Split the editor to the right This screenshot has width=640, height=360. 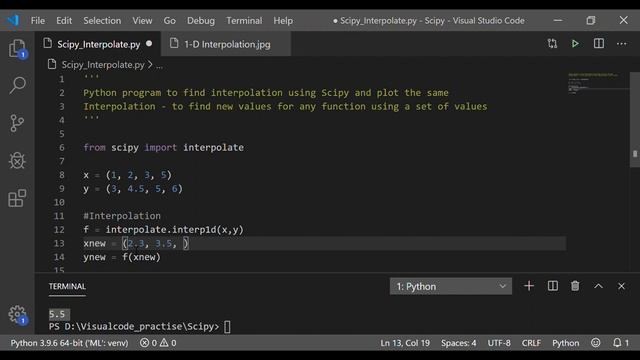599,44
